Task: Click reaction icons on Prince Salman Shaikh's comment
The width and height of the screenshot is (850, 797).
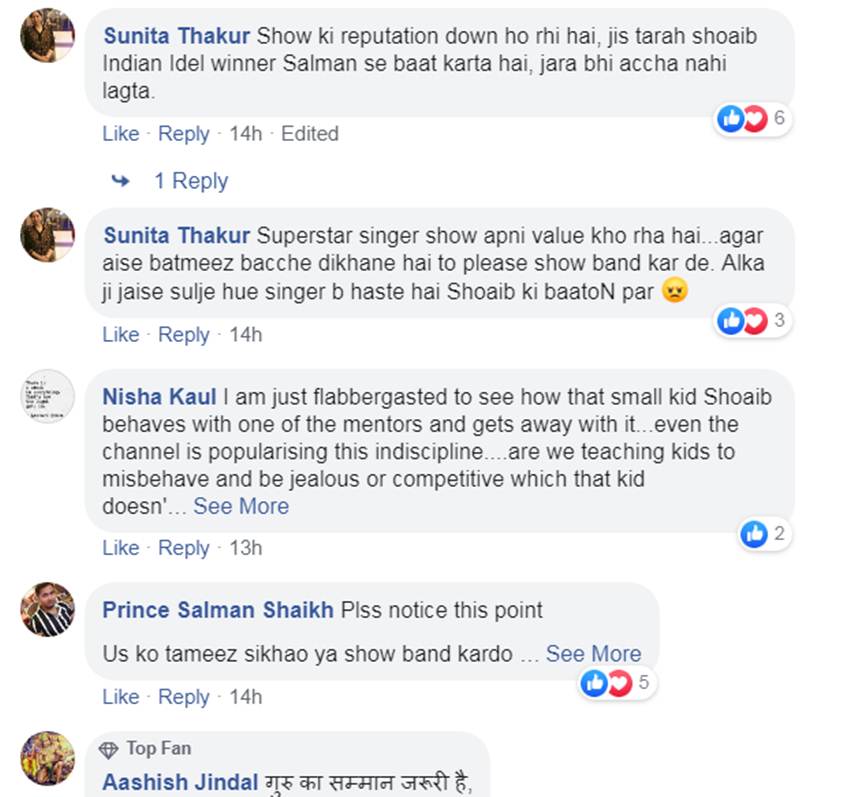Action: pos(606,683)
